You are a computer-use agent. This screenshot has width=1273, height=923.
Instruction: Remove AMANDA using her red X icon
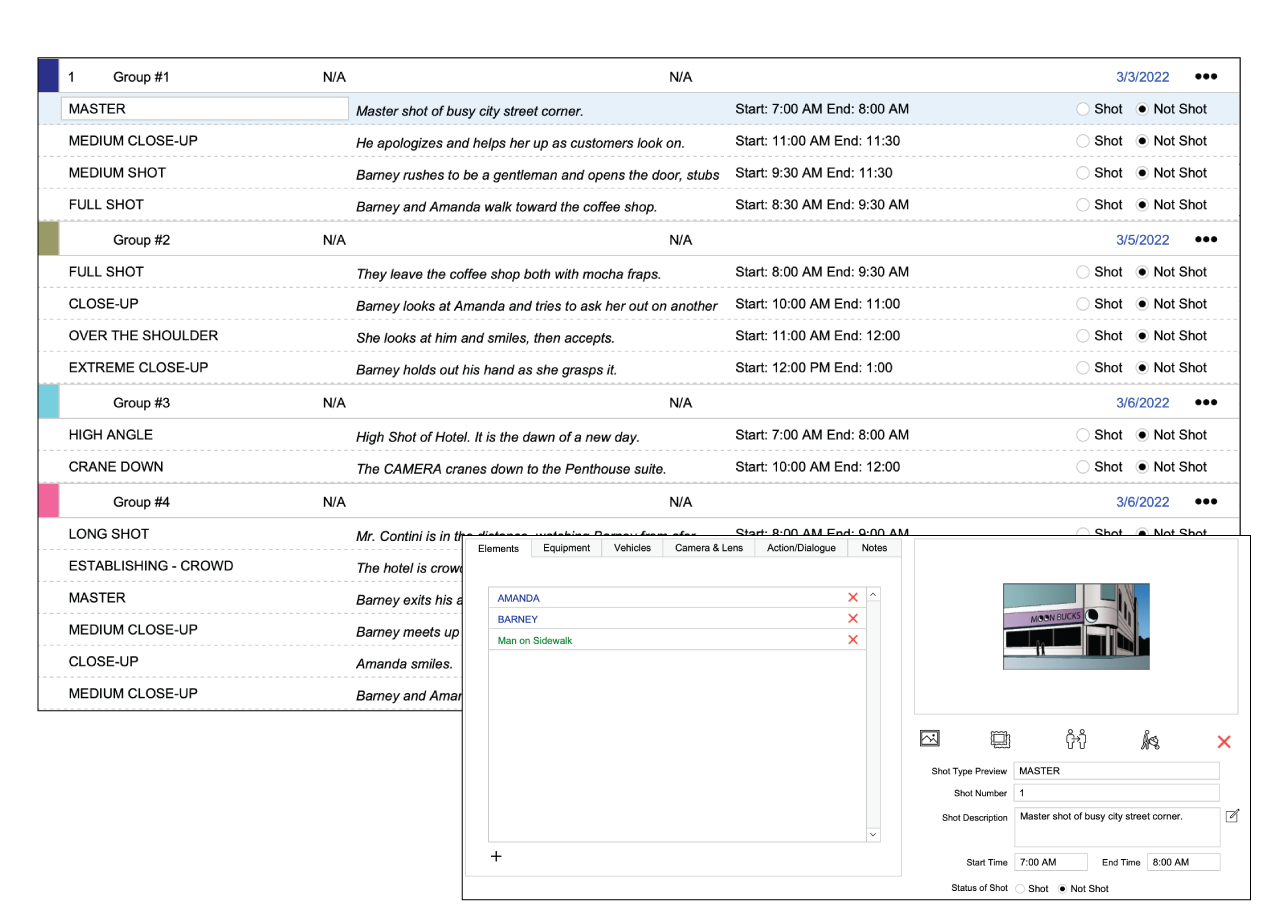(x=852, y=597)
